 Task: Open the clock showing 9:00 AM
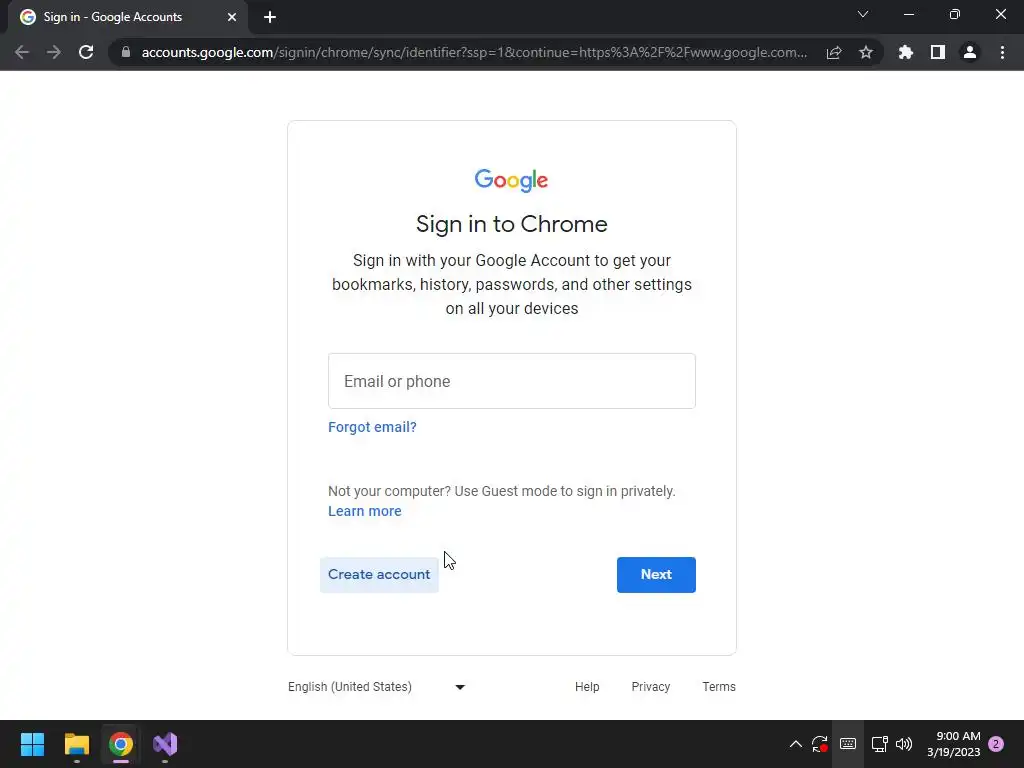(953, 744)
